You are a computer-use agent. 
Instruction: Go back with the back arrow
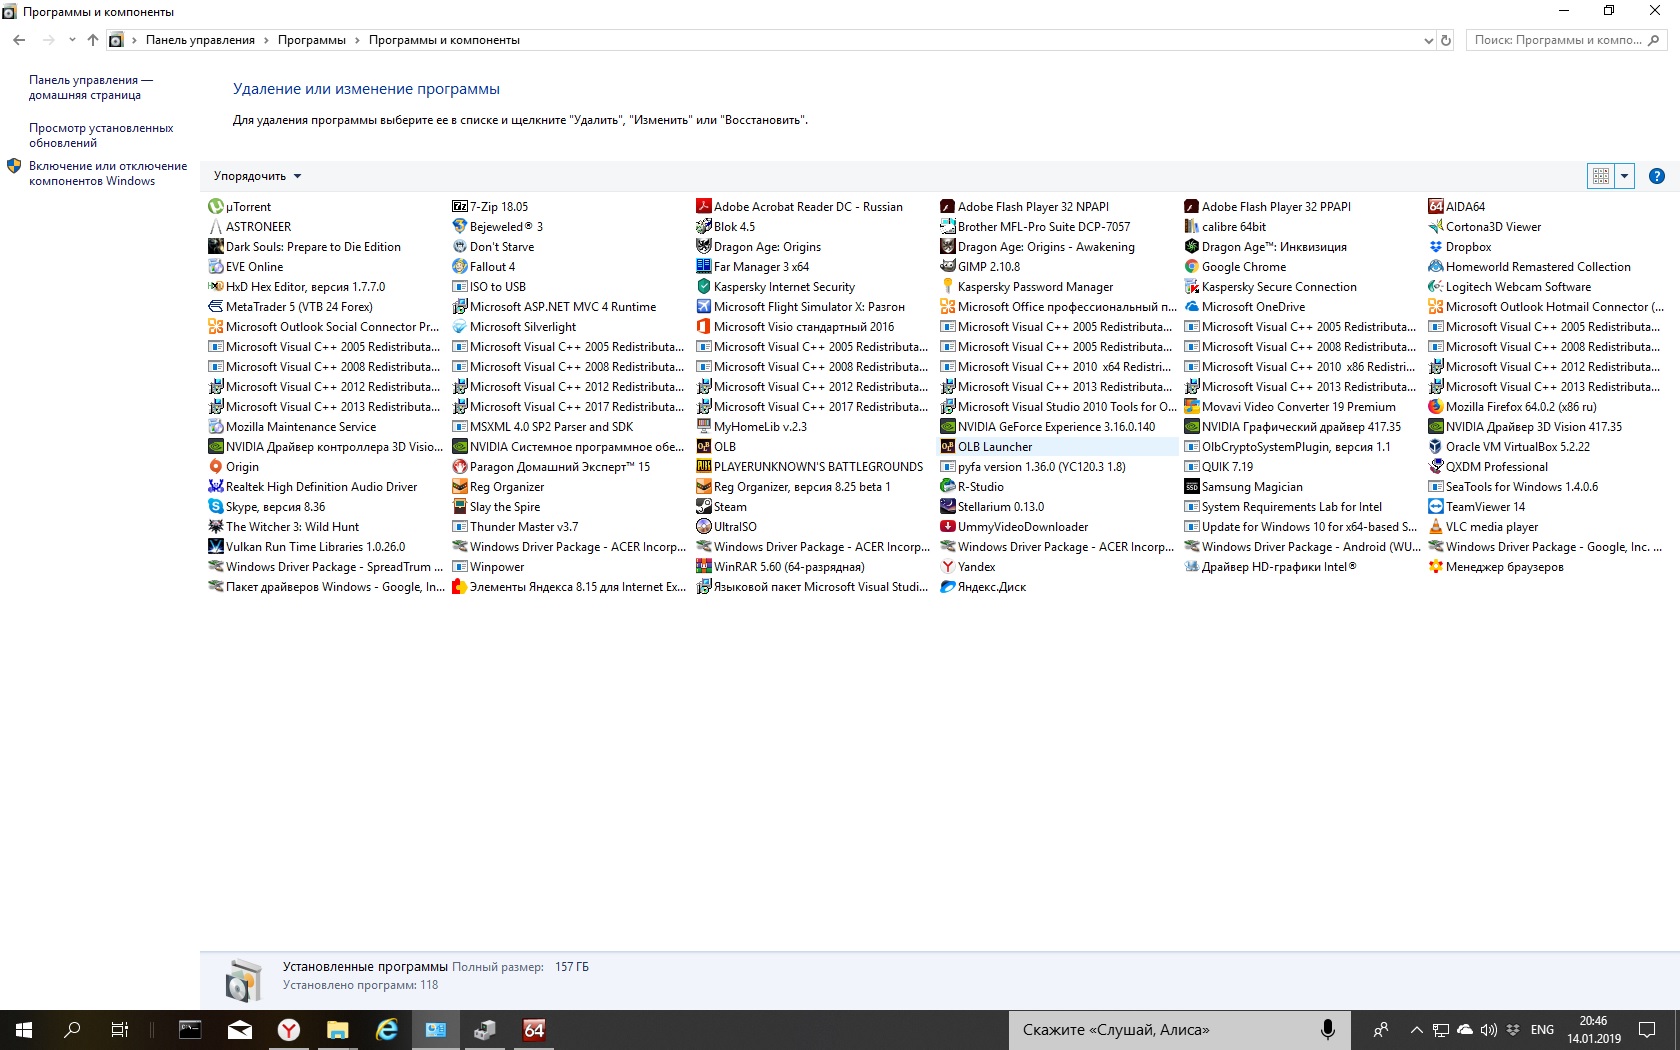coord(19,41)
